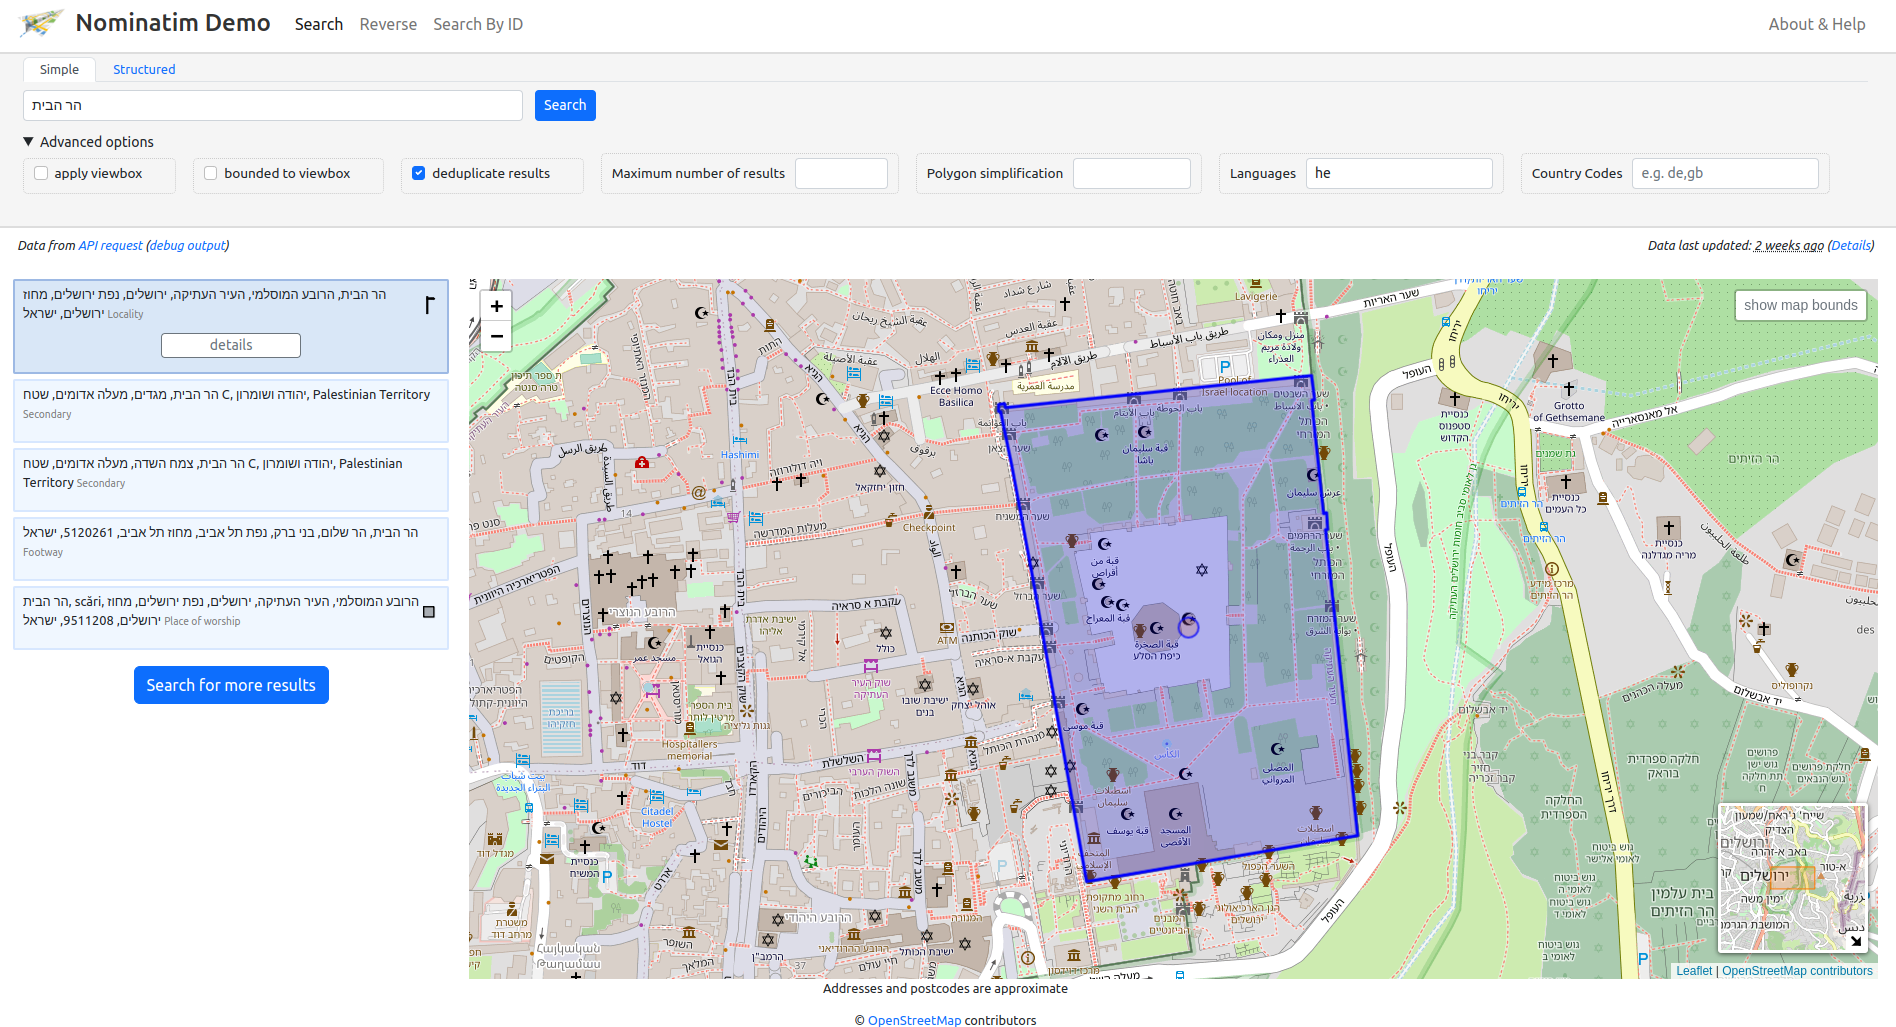Click the minimap collapse arrow icon
1896x1027 pixels.
1855,940
